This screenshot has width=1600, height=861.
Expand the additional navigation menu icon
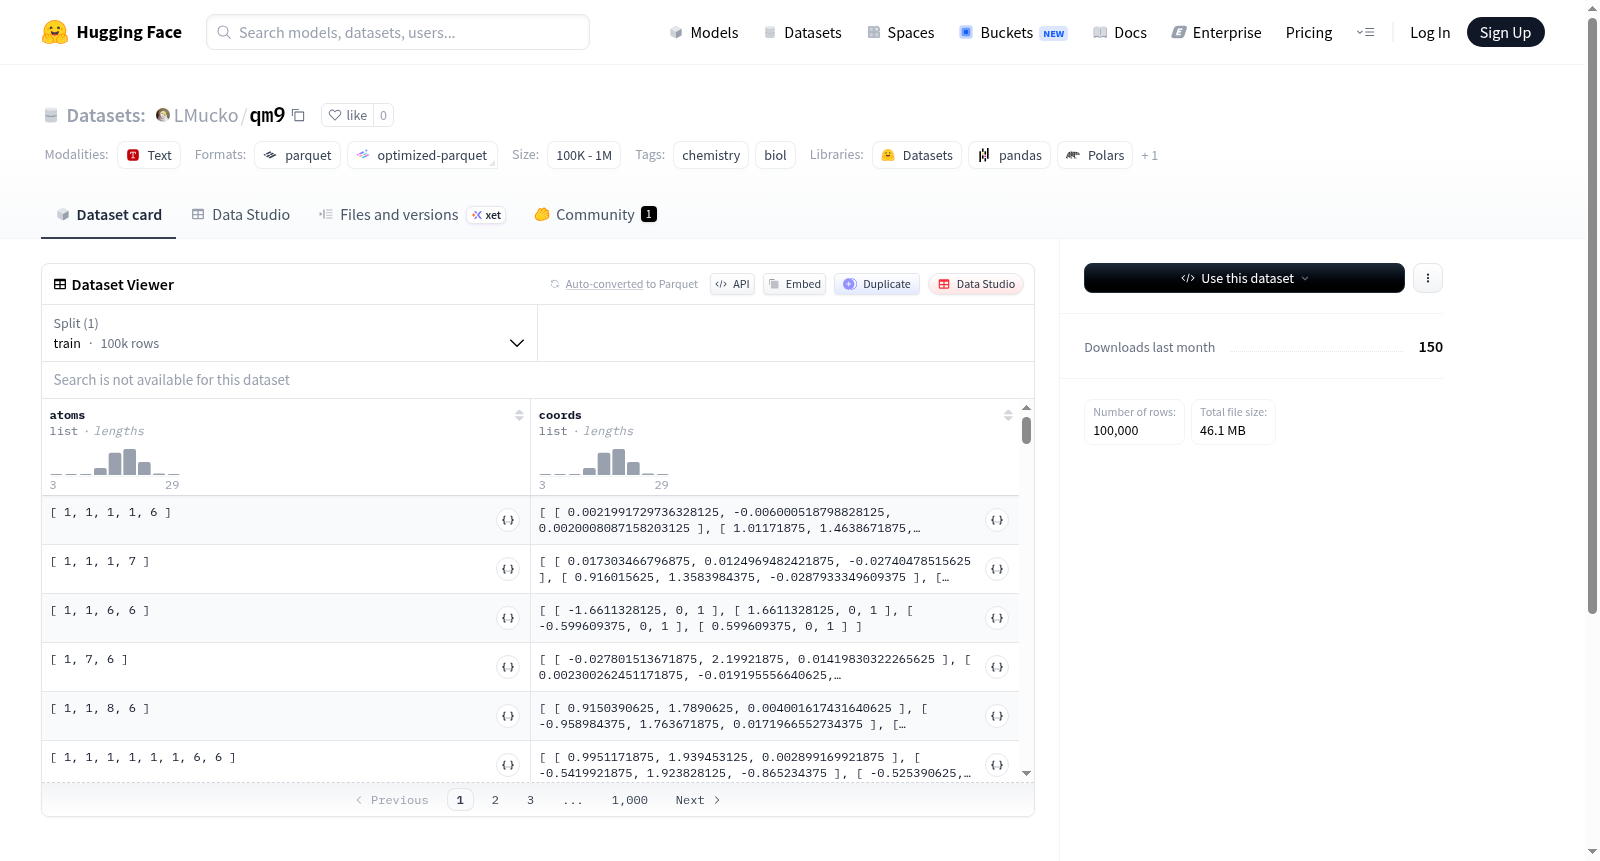(1365, 32)
